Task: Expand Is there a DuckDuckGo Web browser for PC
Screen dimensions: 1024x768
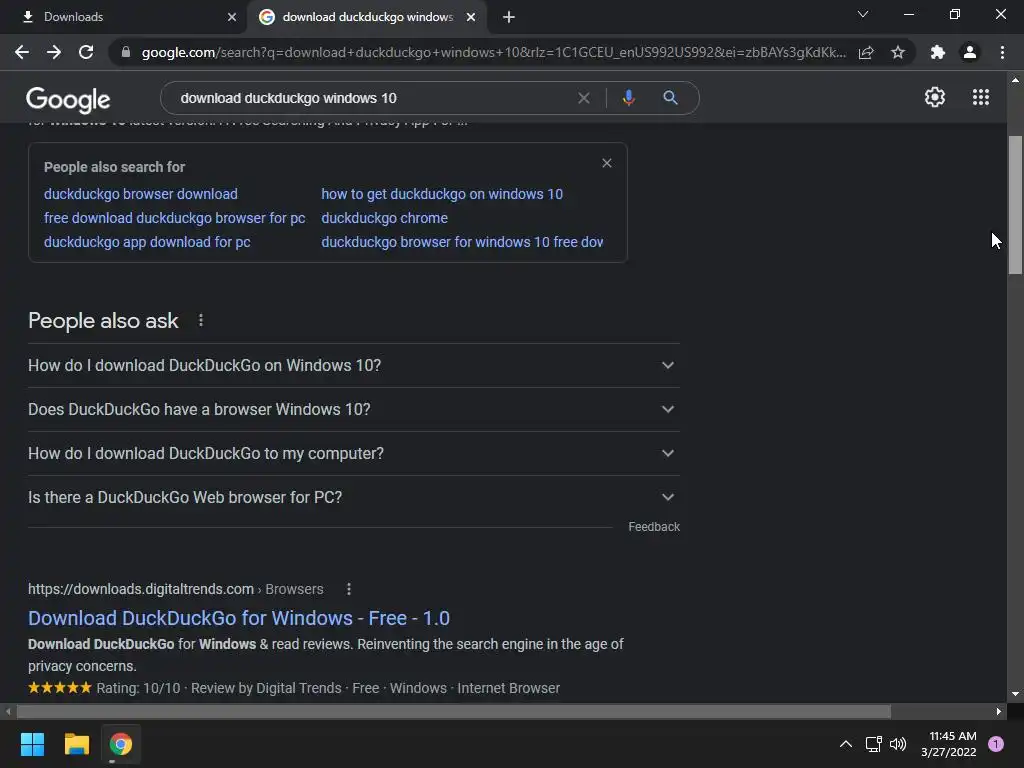Action: coord(354,497)
